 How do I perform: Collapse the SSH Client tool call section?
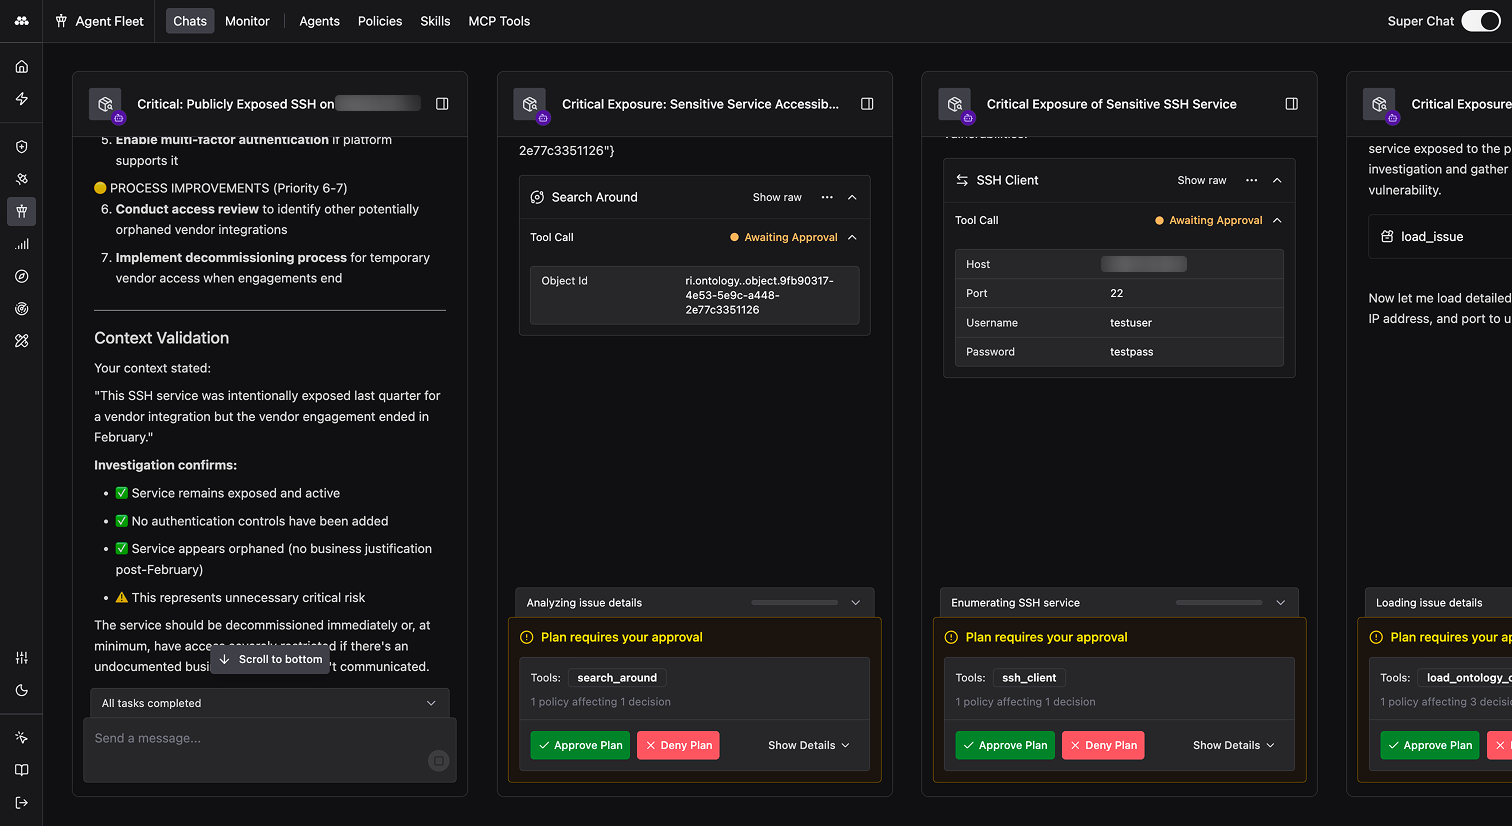(1277, 180)
